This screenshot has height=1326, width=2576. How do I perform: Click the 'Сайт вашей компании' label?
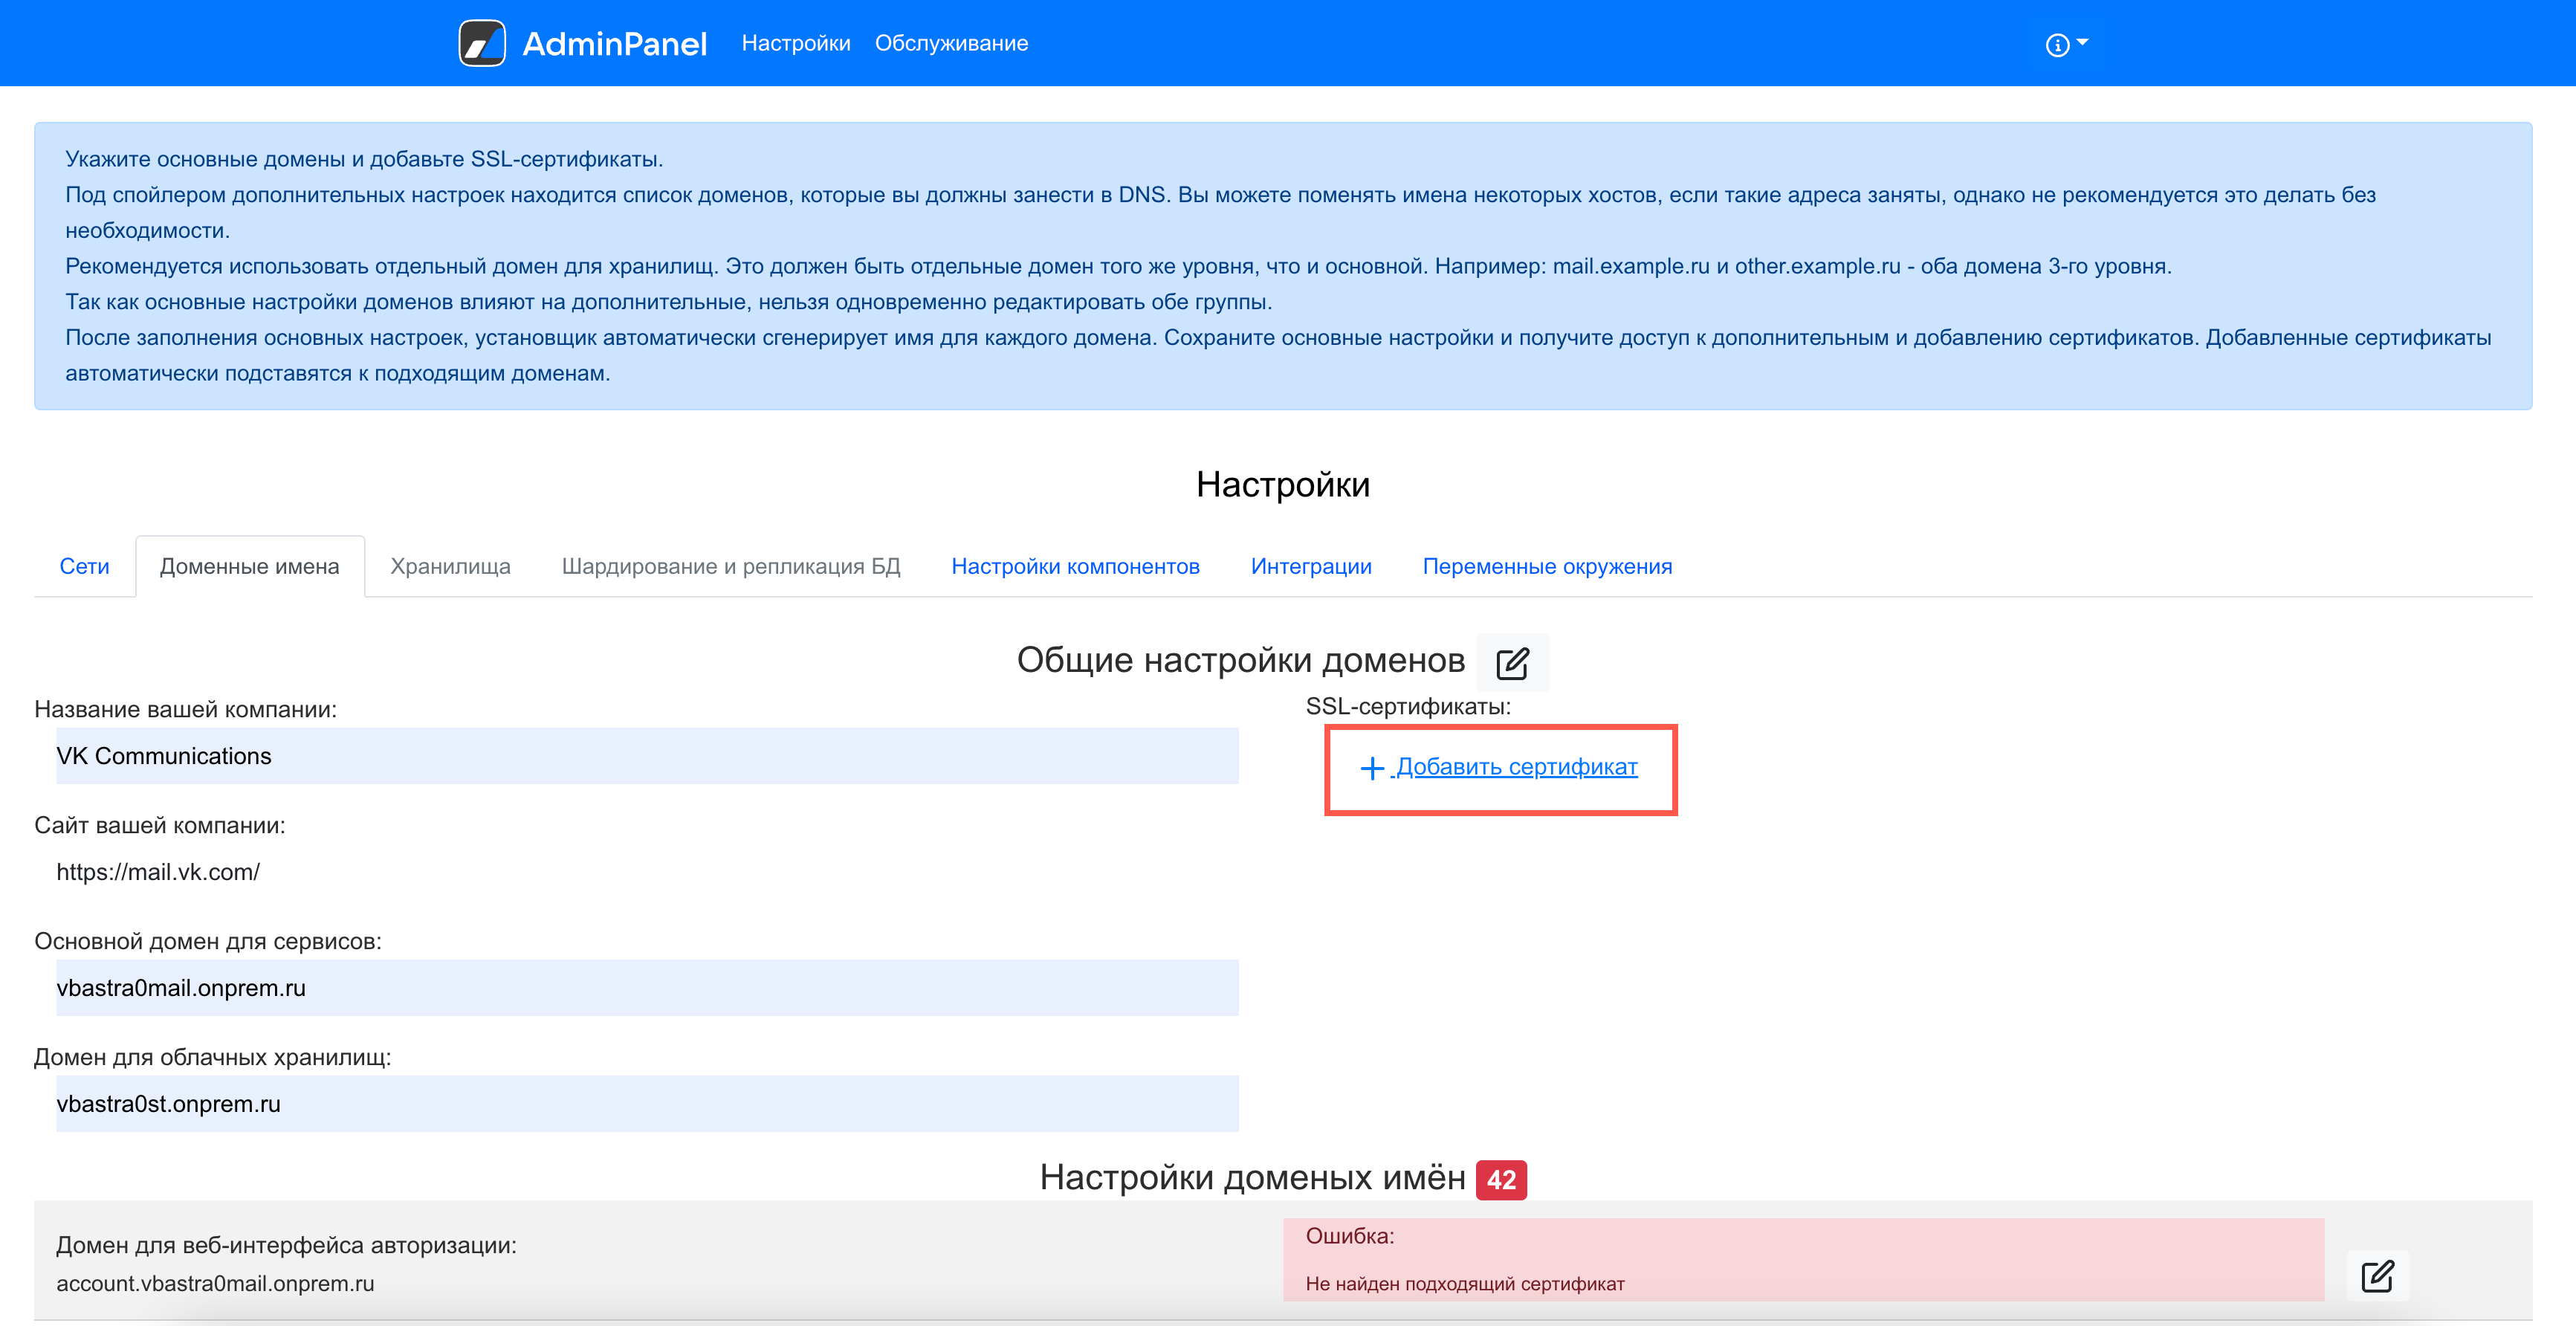160,825
